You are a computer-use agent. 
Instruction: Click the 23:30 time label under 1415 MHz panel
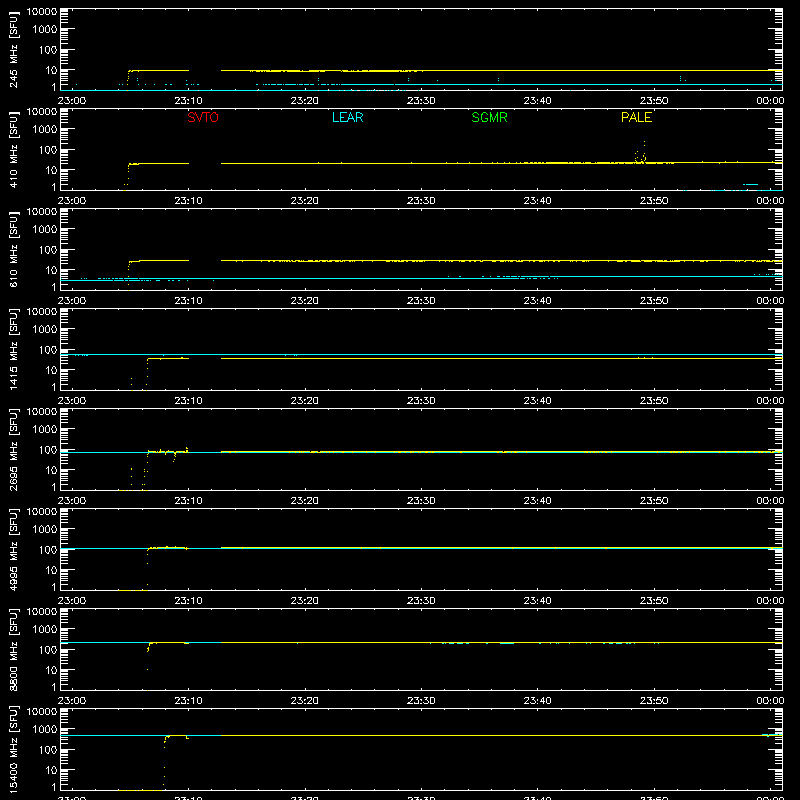click(x=421, y=401)
